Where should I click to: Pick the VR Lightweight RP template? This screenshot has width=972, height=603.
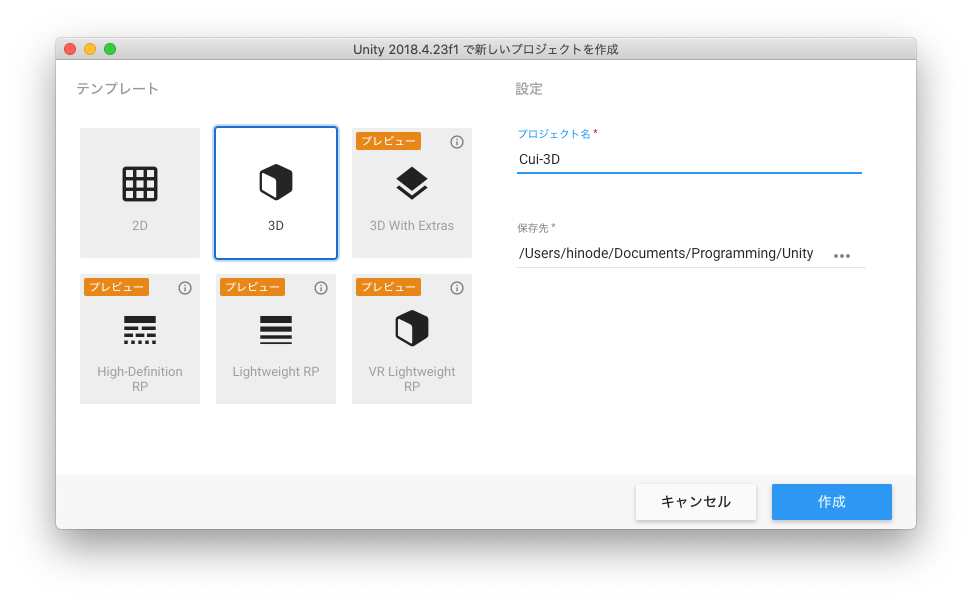tap(412, 339)
